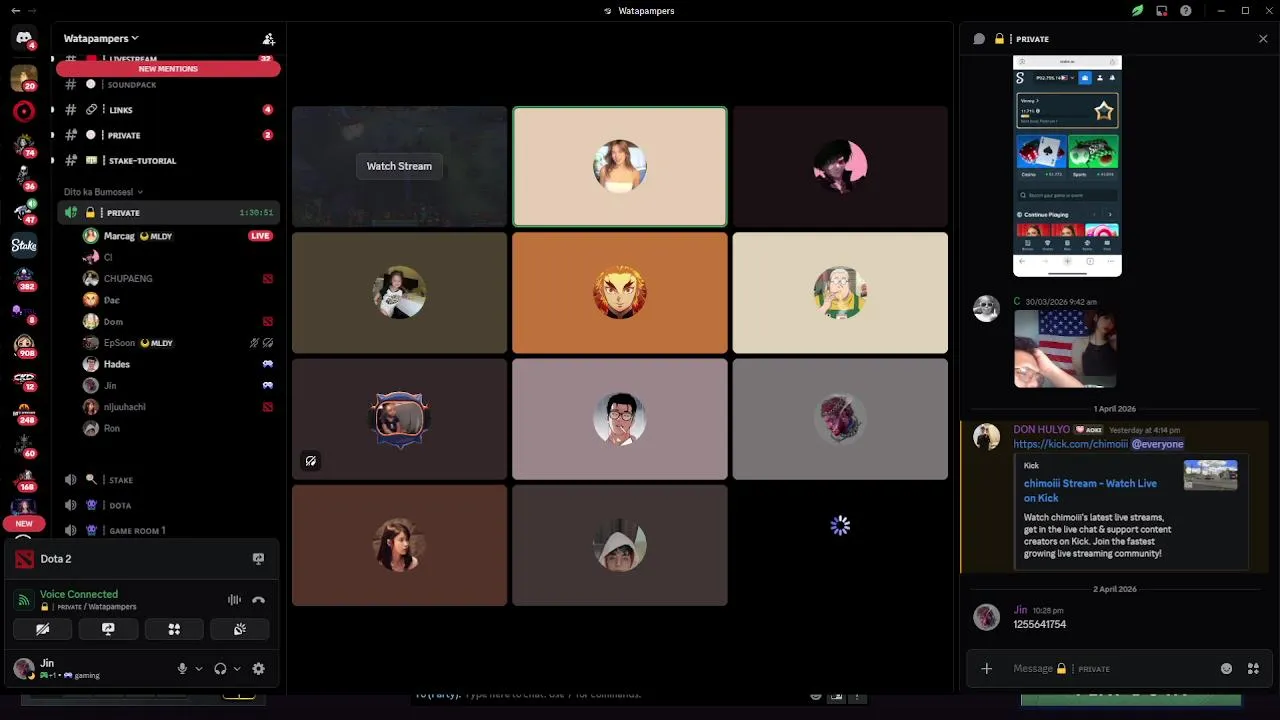This screenshot has width=1280, height=720.
Task: Collapse the Dito ka Bumoses! category
Action: [103, 192]
